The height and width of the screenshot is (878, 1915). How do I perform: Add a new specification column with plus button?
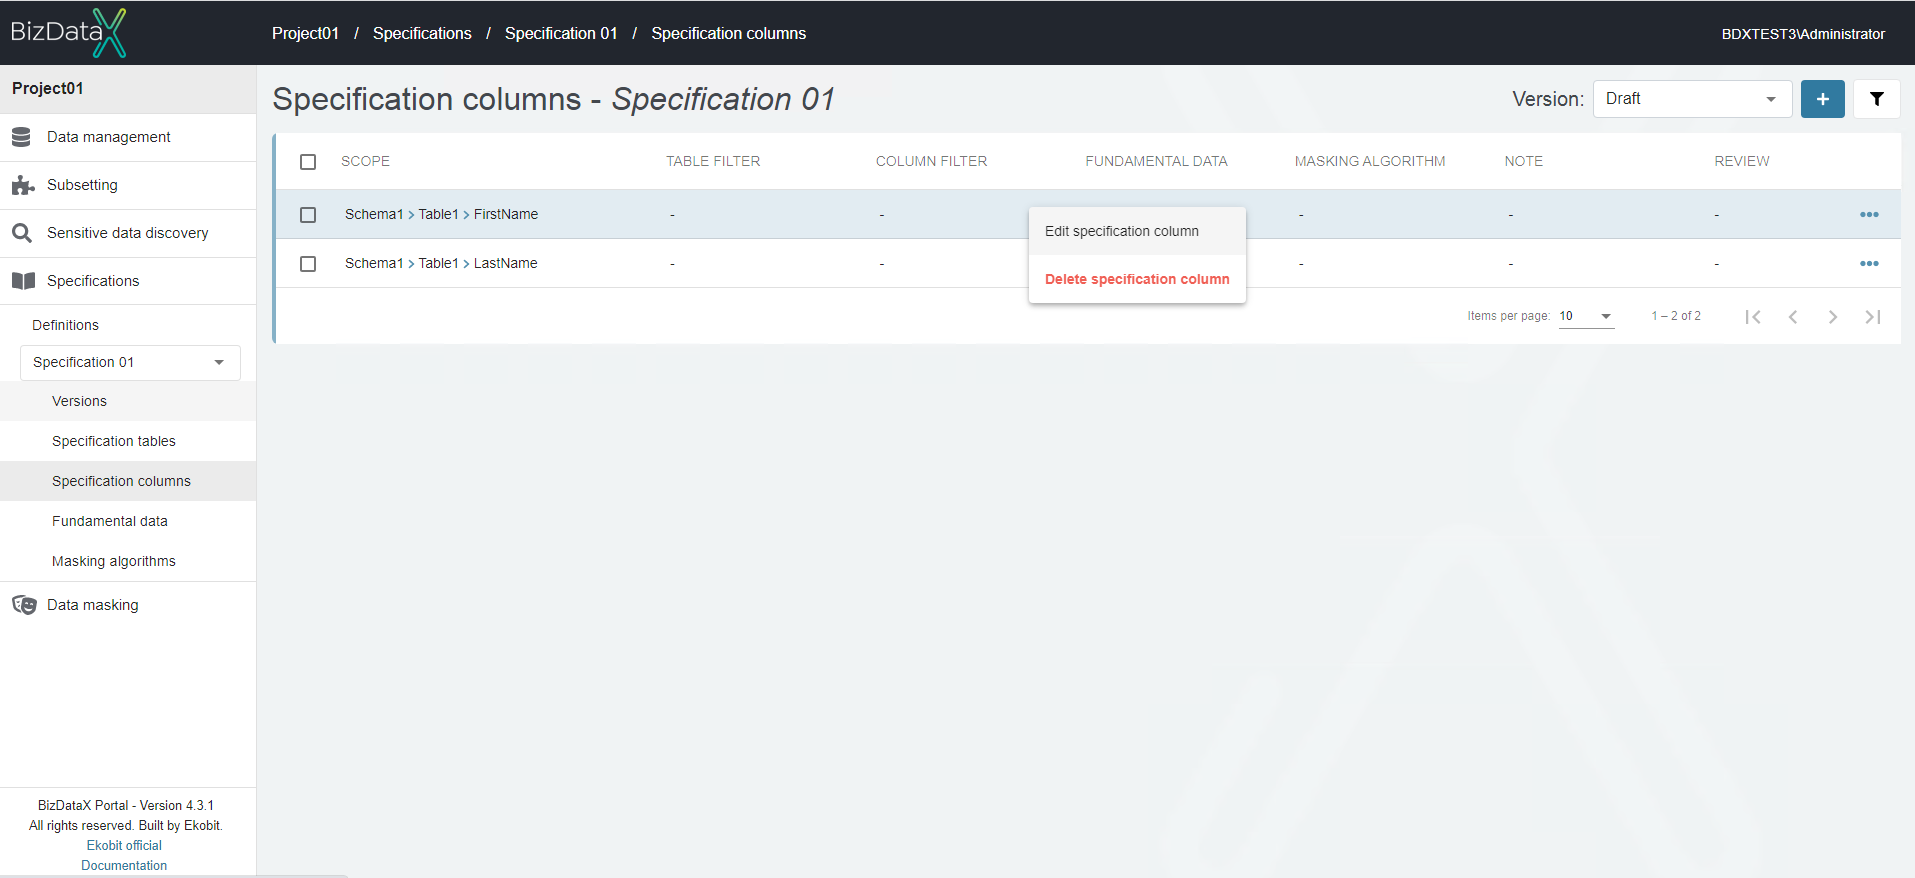click(x=1822, y=99)
